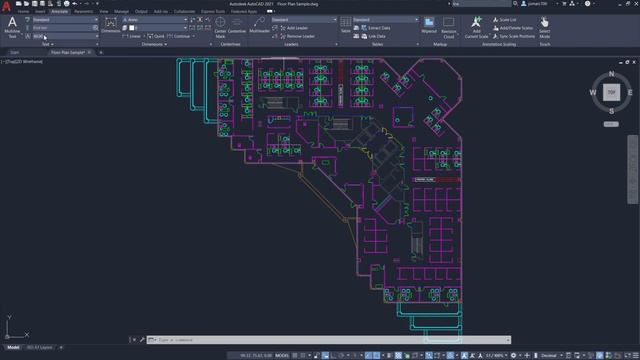Image resolution: width=640 pixels, height=360 pixels.
Task: Insert a Center Mark
Action: 220,27
